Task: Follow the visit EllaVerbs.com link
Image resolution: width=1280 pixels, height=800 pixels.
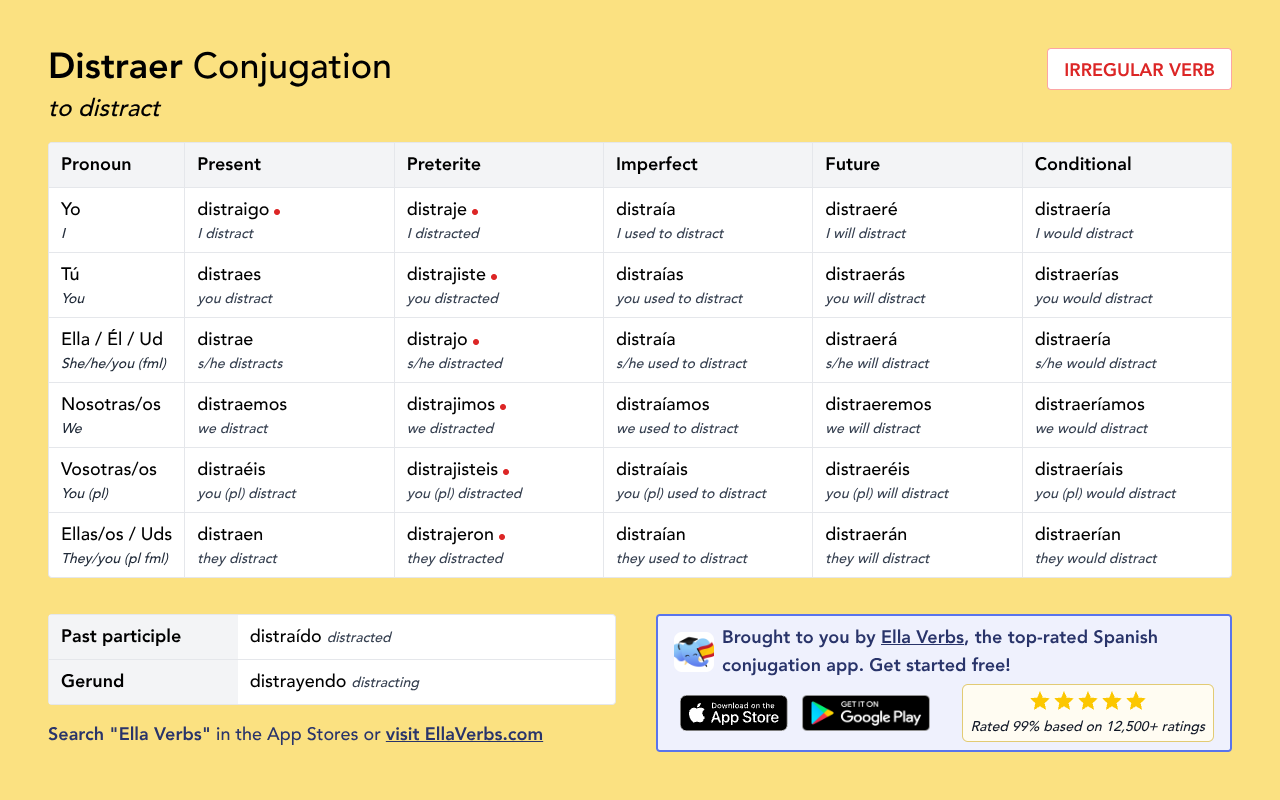Action: 464,734
